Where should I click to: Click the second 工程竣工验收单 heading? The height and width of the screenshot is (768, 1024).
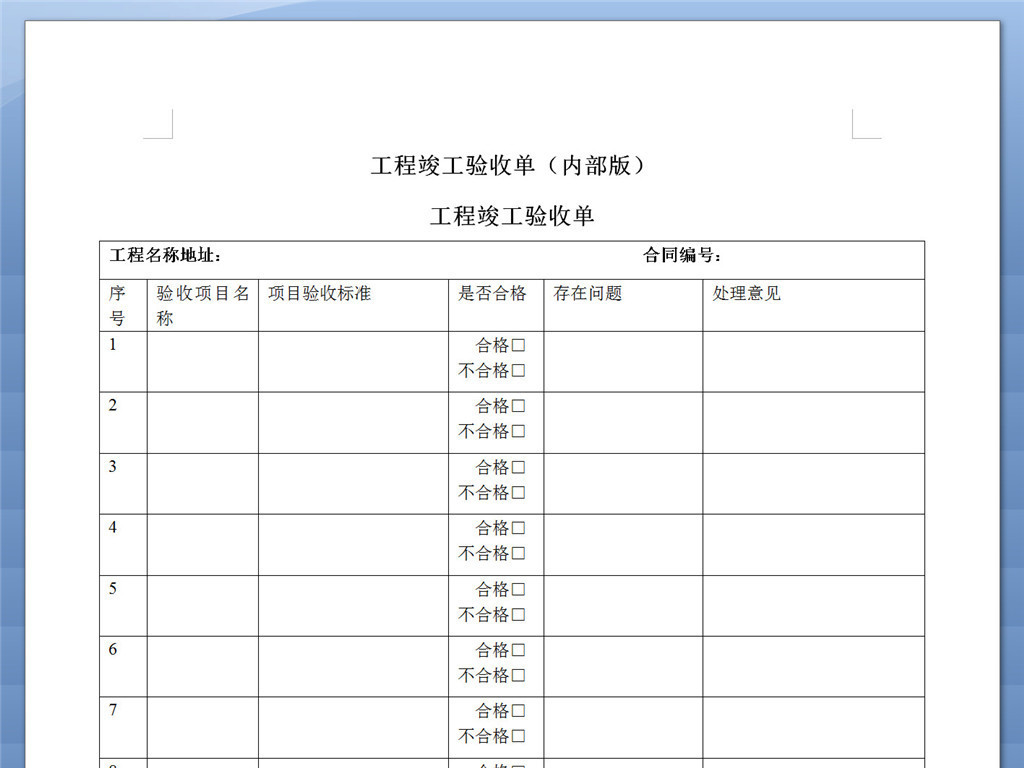click(512, 216)
